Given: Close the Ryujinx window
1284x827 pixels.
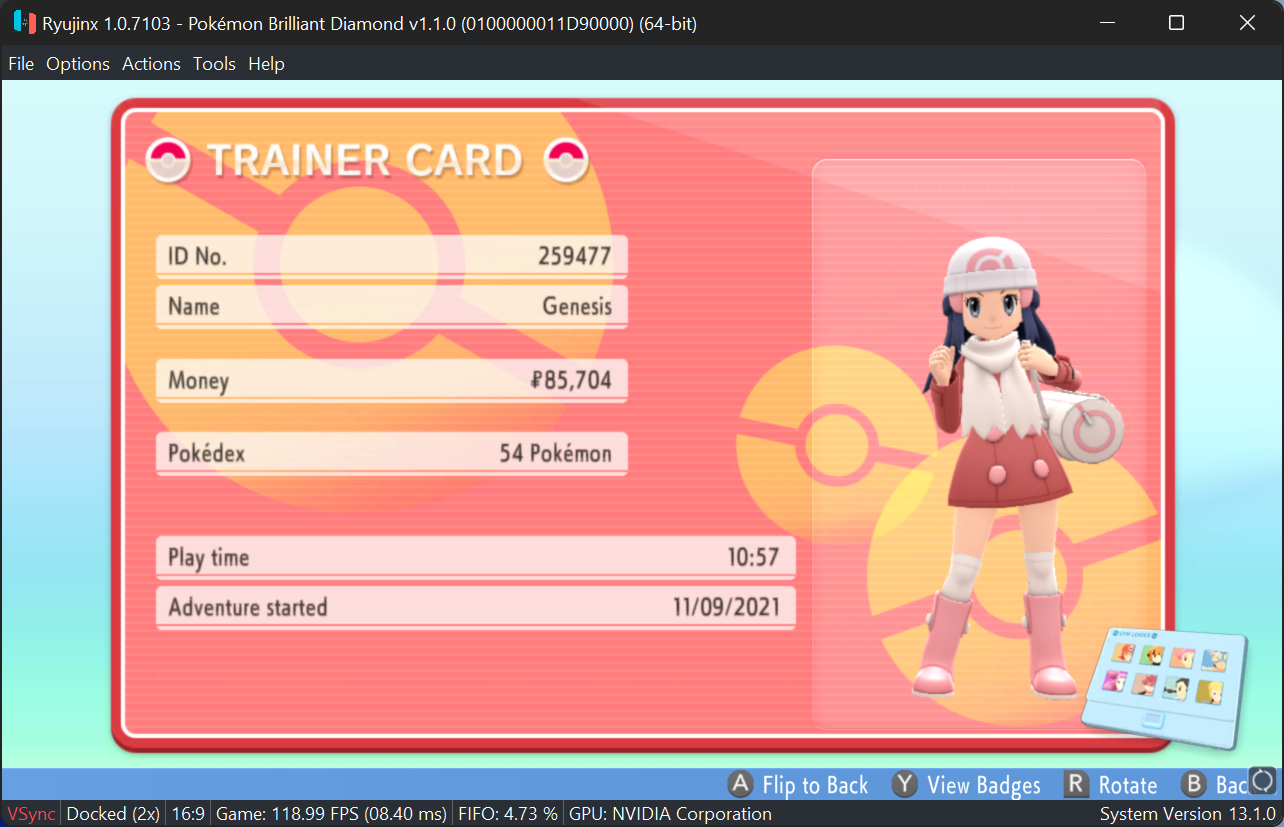Looking at the screenshot, I should 1247,22.
